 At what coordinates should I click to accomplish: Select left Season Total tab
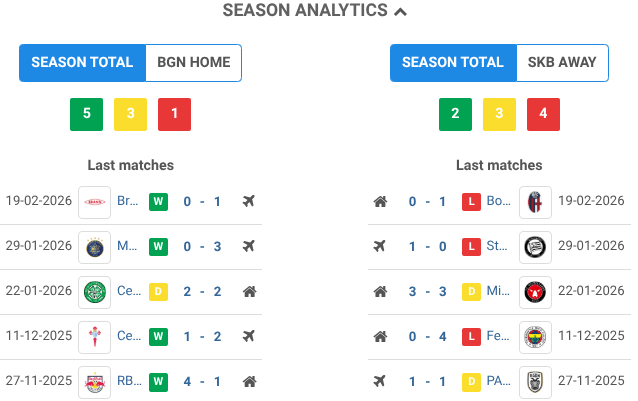82,62
